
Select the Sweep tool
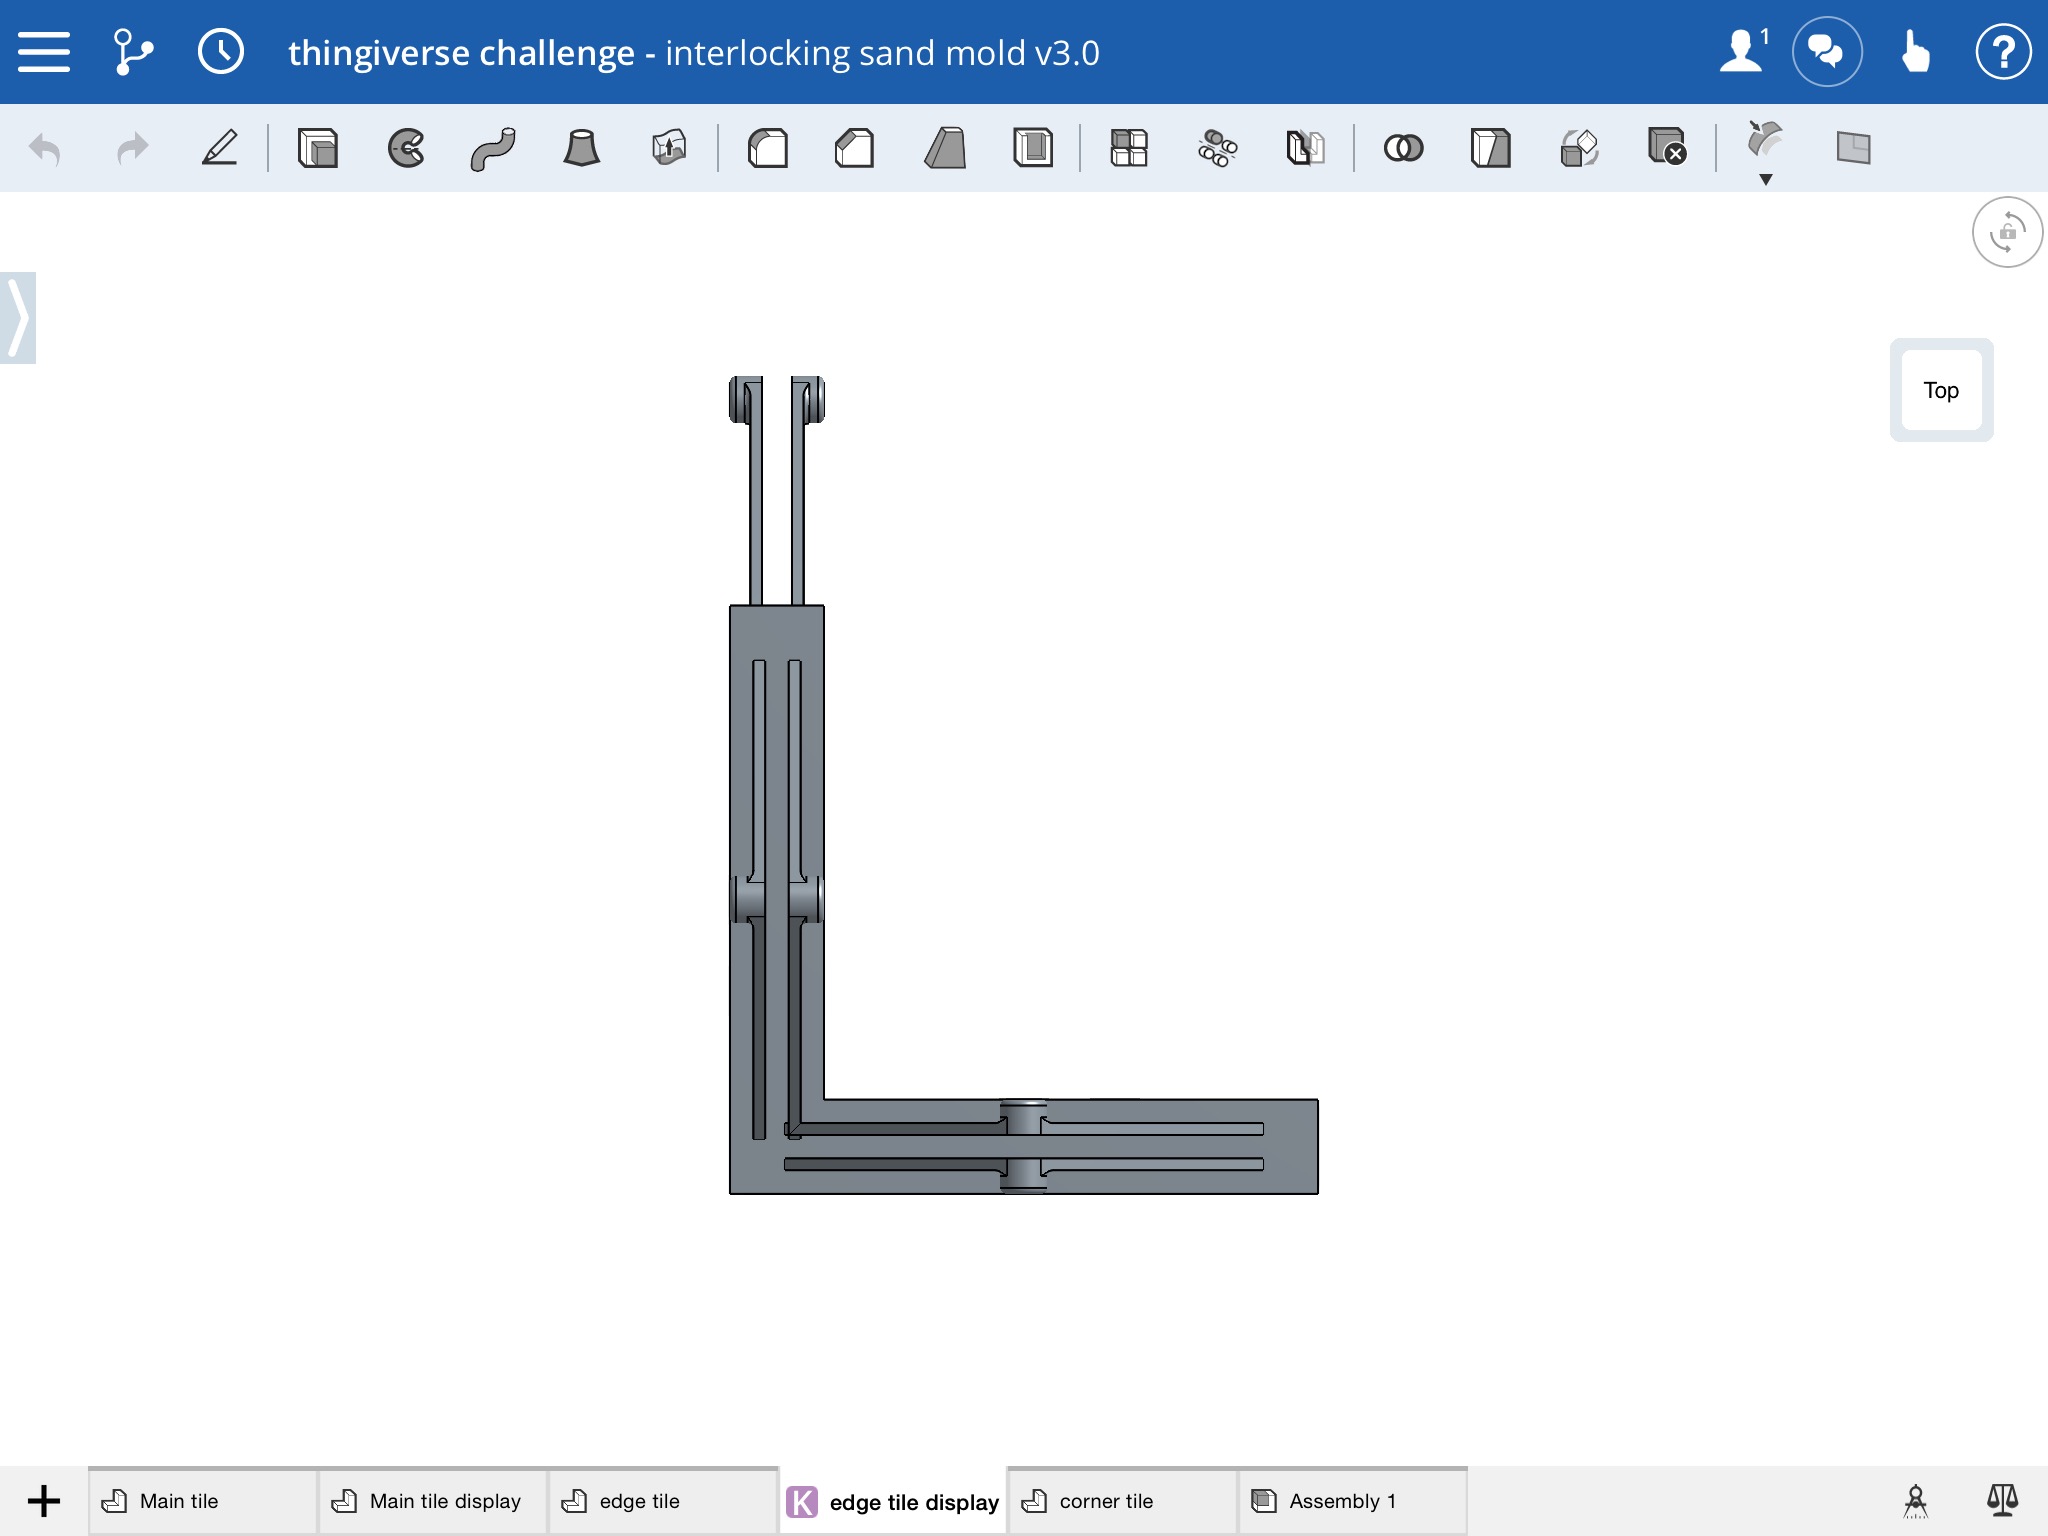click(x=493, y=148)
